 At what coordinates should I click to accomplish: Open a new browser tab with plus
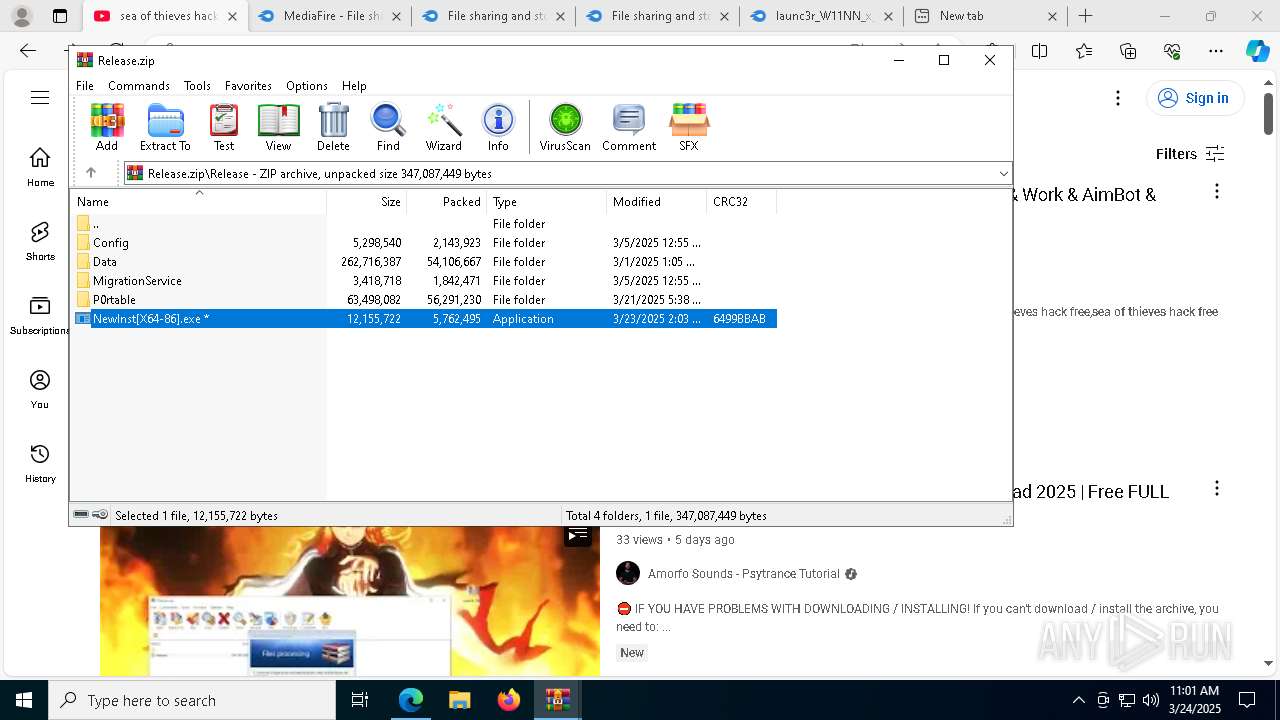[1085, 16]
